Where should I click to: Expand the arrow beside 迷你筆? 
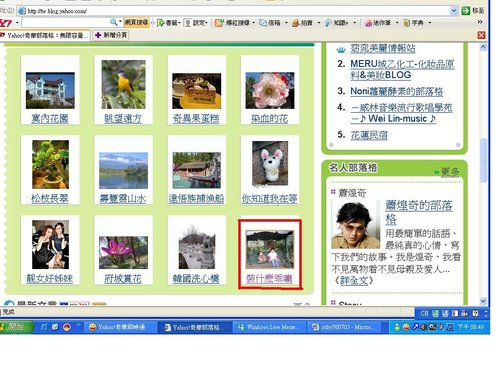click(397, 23)
